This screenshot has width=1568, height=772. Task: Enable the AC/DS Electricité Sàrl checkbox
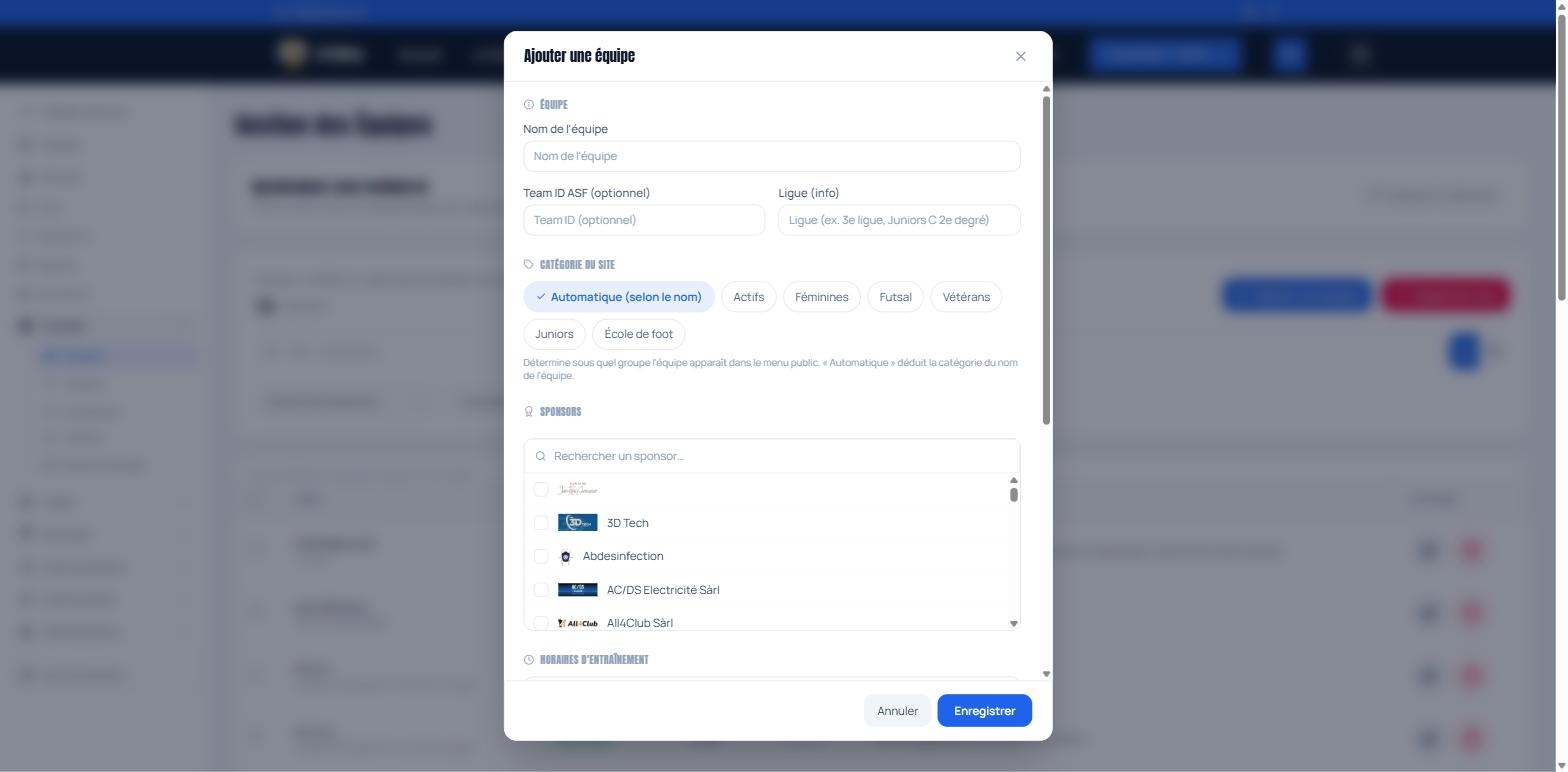(541, 590)
